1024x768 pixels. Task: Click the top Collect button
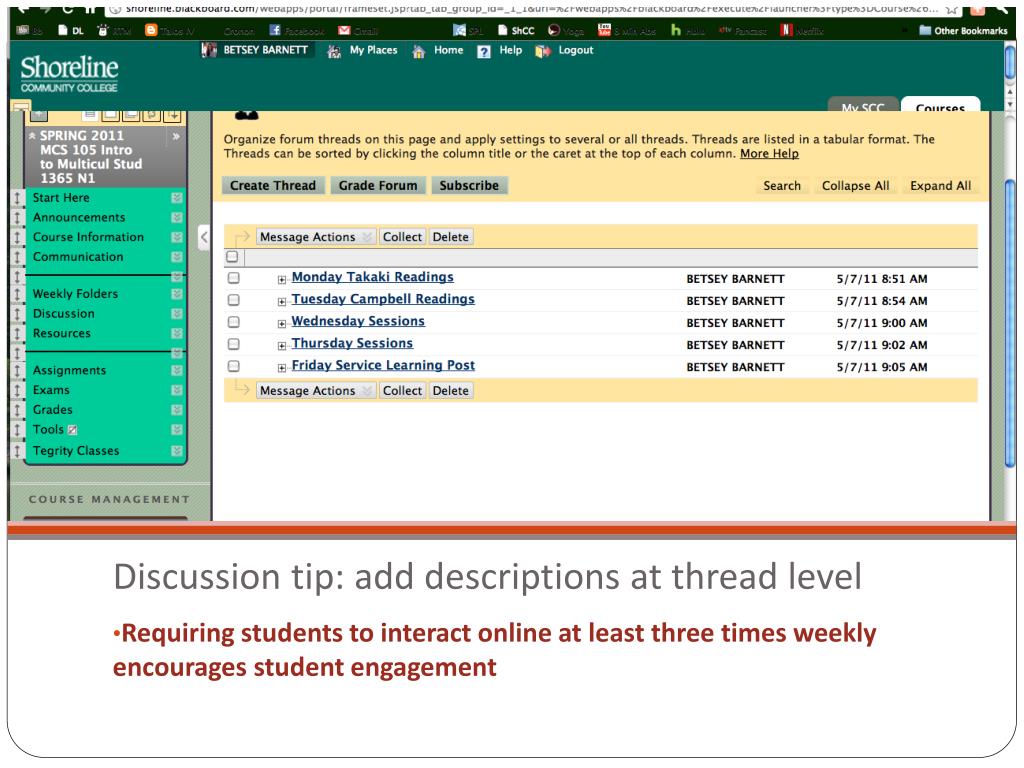click(402, 237)
